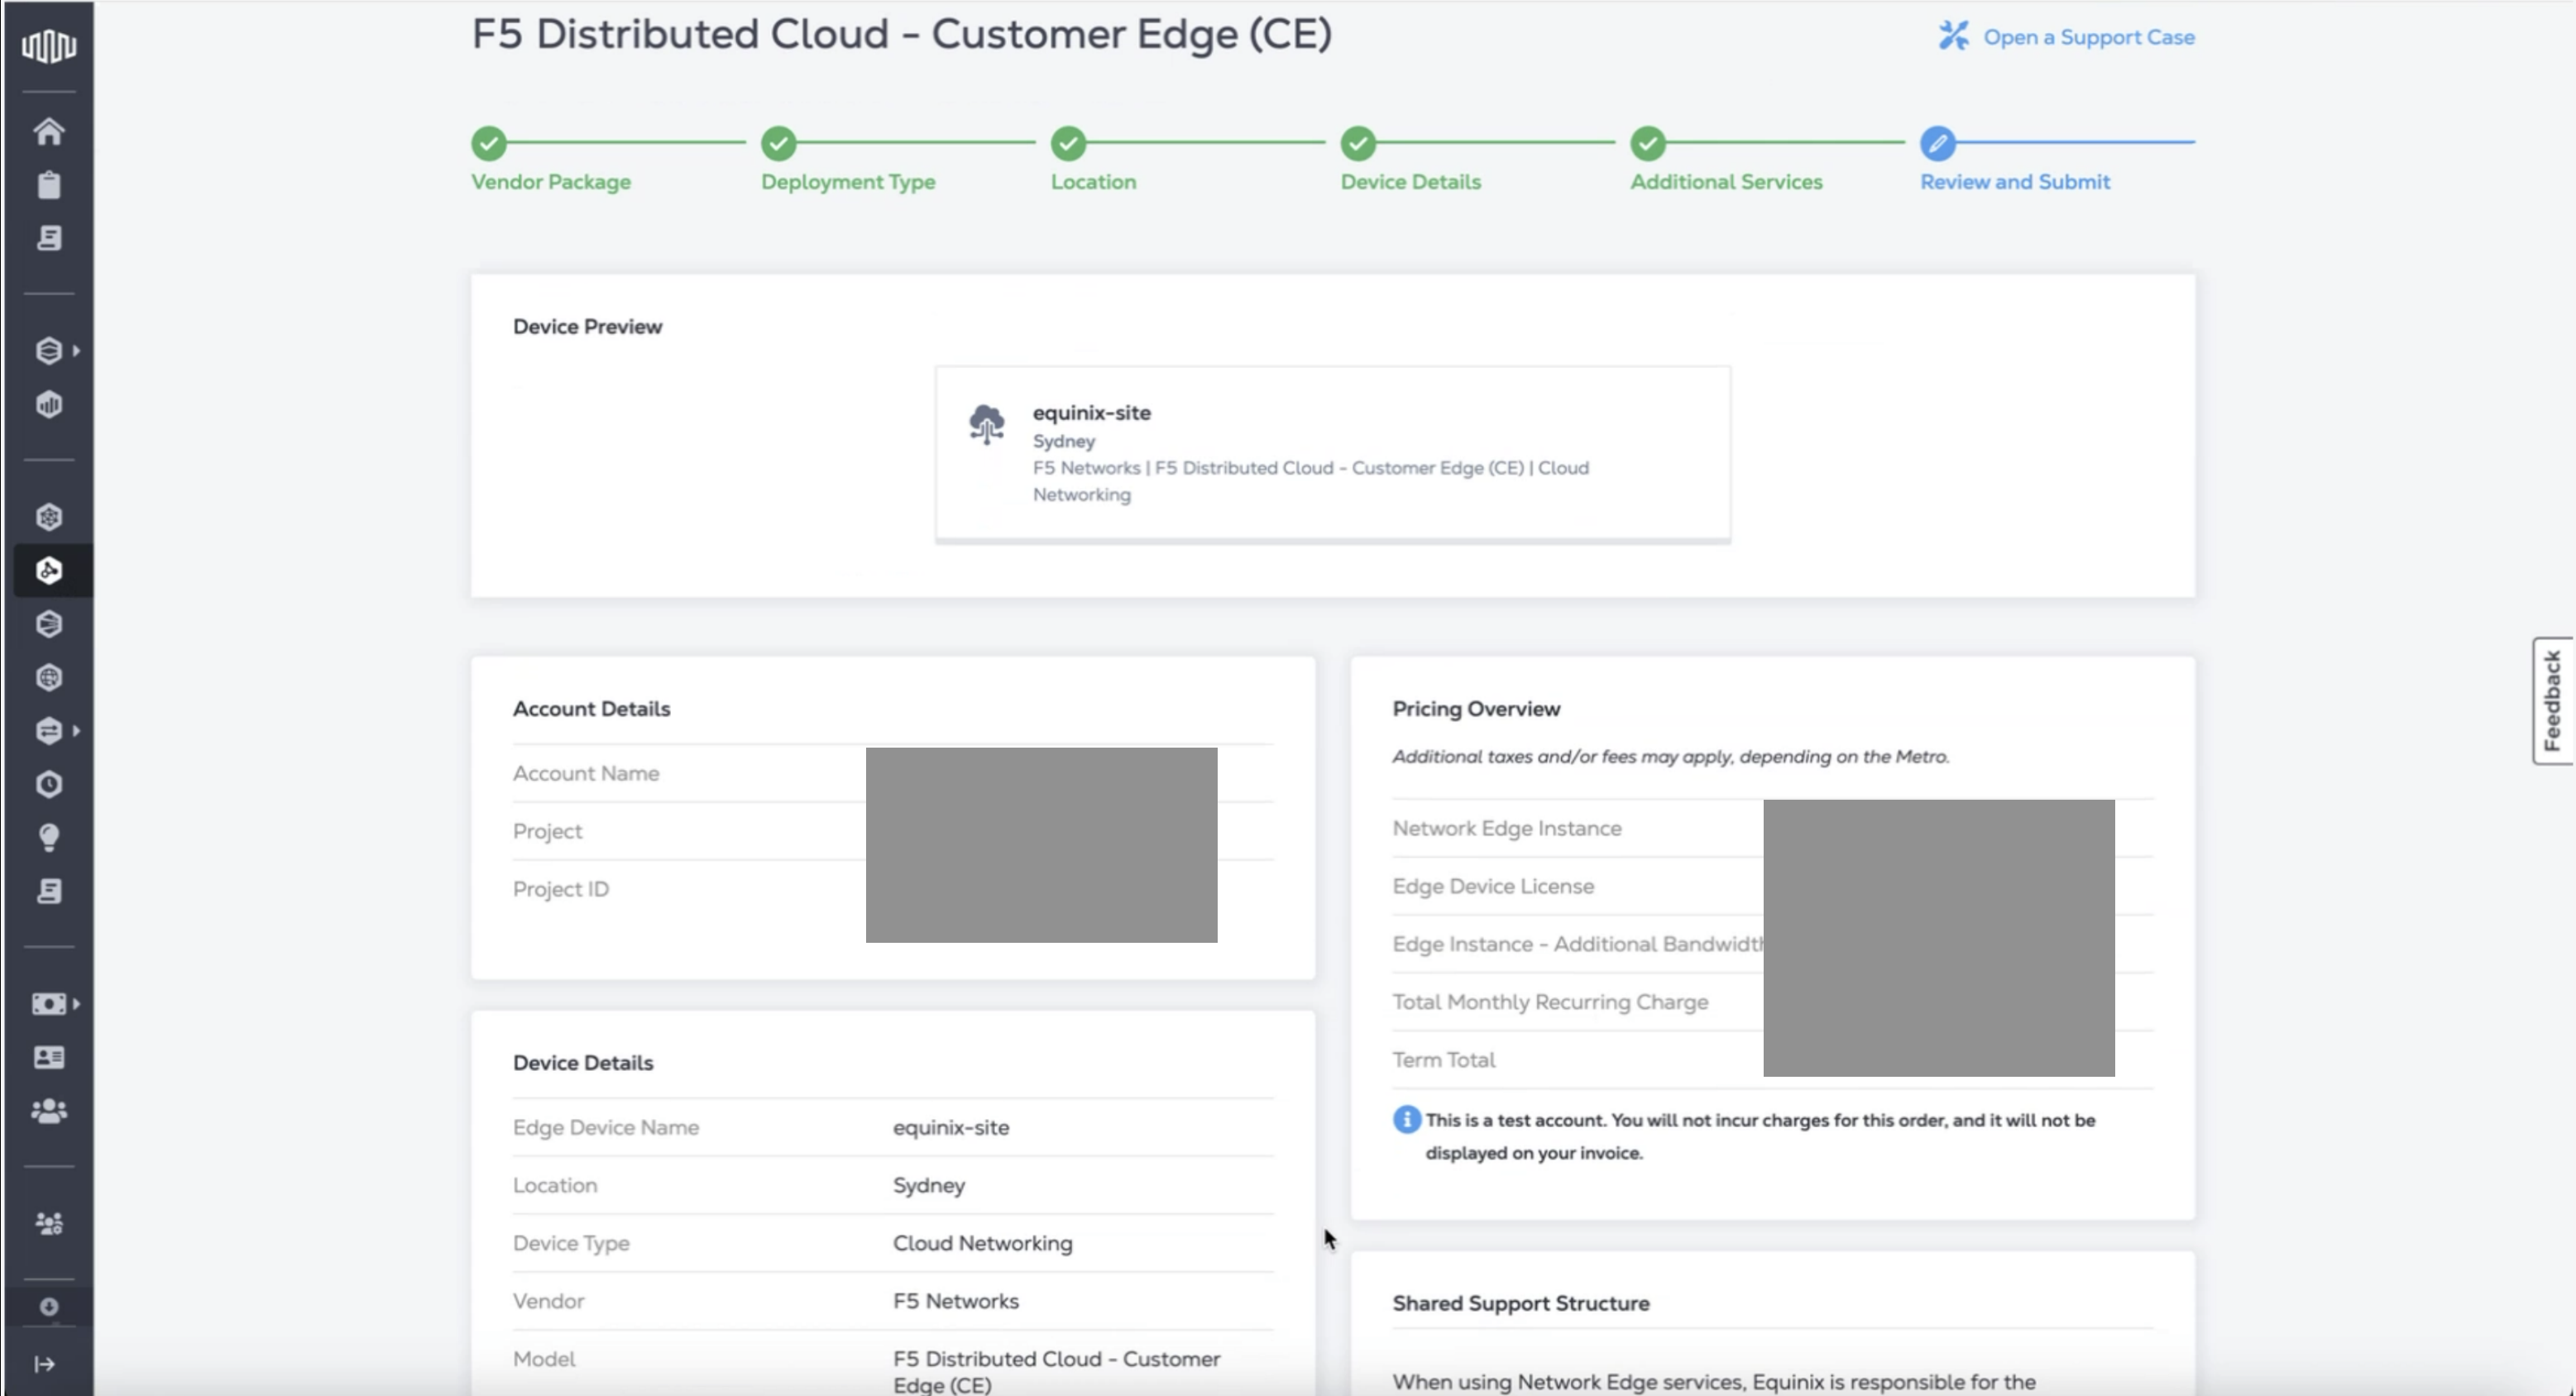Screen dimensions: 2576x1396
Task: Select the Additional Services step
Action: (1726, 182)
